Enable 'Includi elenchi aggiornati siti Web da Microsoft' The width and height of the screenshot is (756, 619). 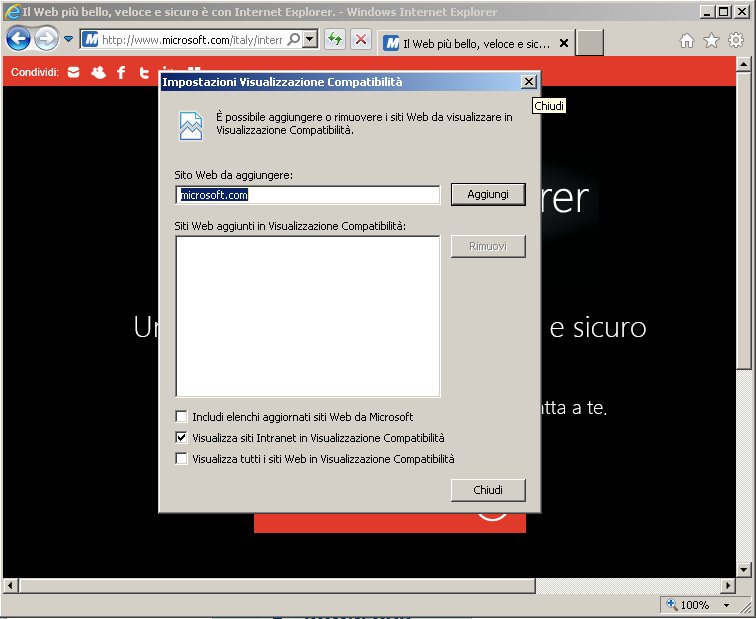[x=181, y=417]
